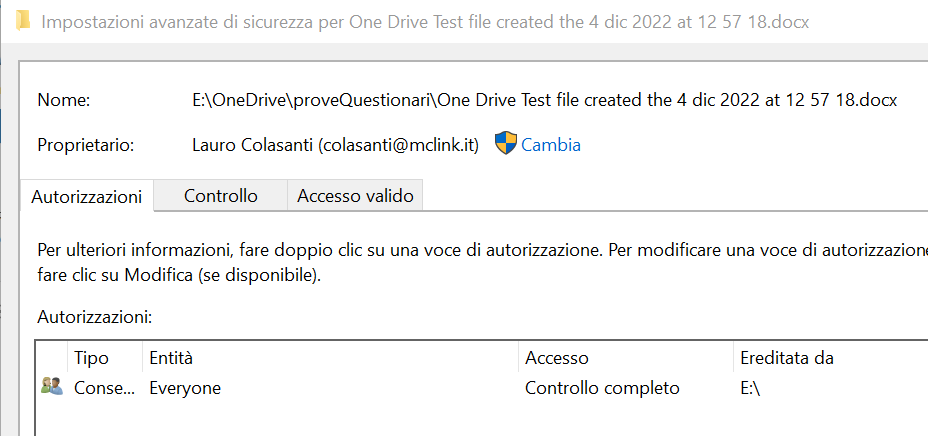Click the Autorizzazioni list label above table
This screenshot has width=928, height=436.
pos(94,317)
